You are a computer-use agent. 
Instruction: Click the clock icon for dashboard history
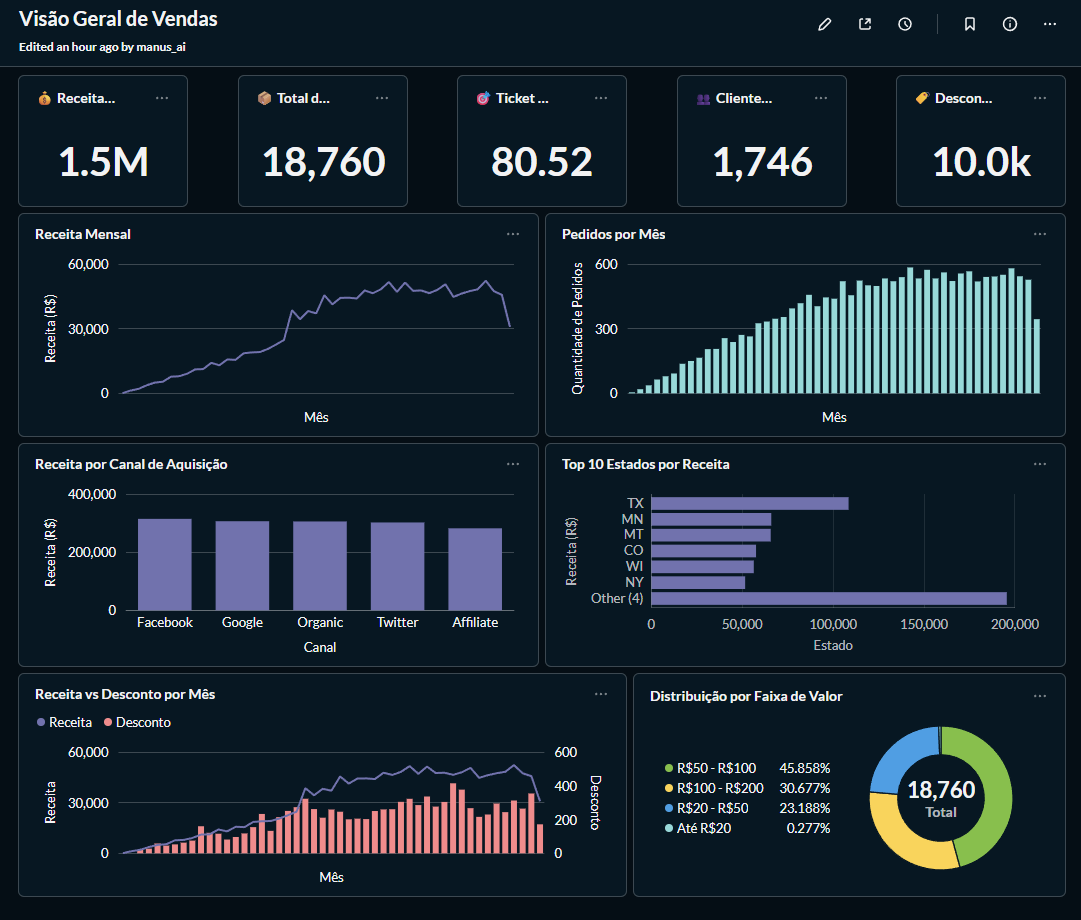(x=904, y=24)
